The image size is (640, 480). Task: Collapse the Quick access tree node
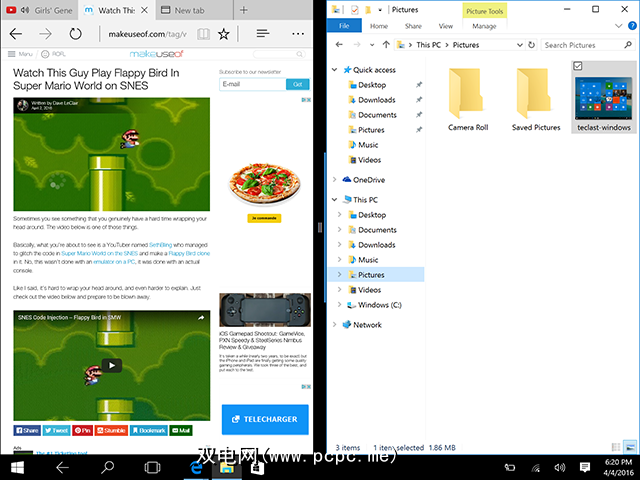click(334, 70)
